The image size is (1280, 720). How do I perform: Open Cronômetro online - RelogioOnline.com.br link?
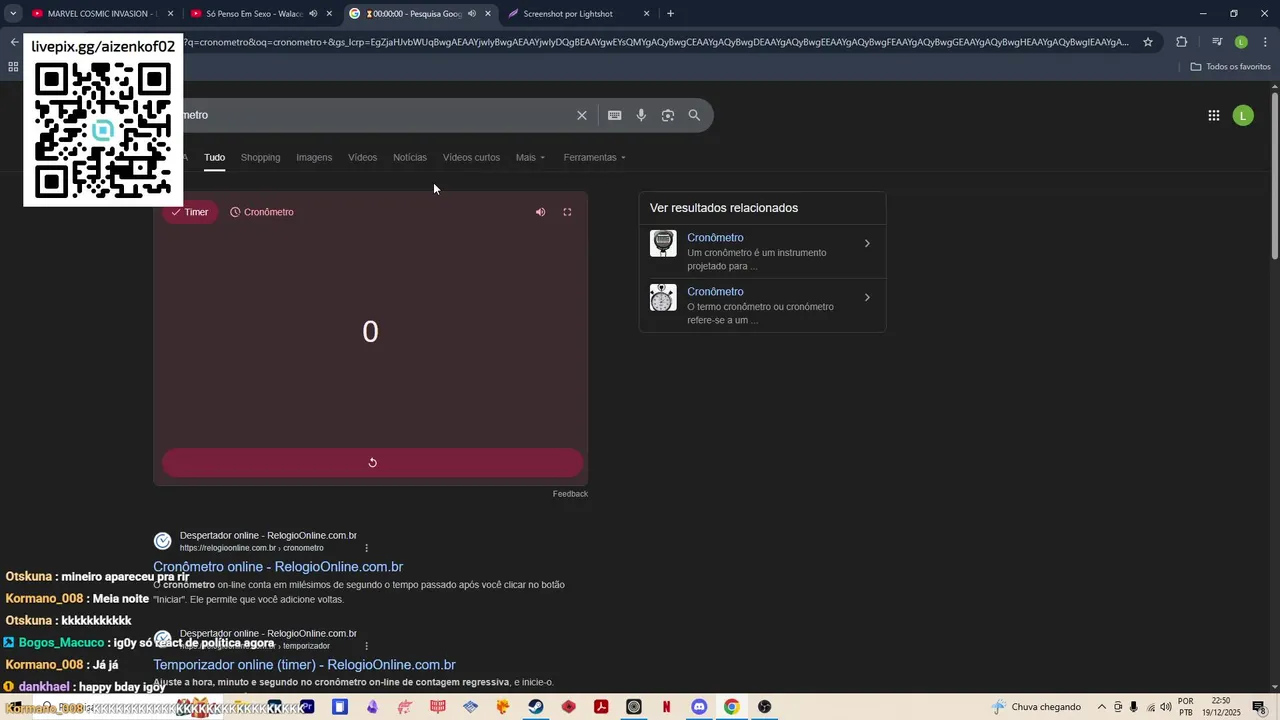(x=278, y=567)
